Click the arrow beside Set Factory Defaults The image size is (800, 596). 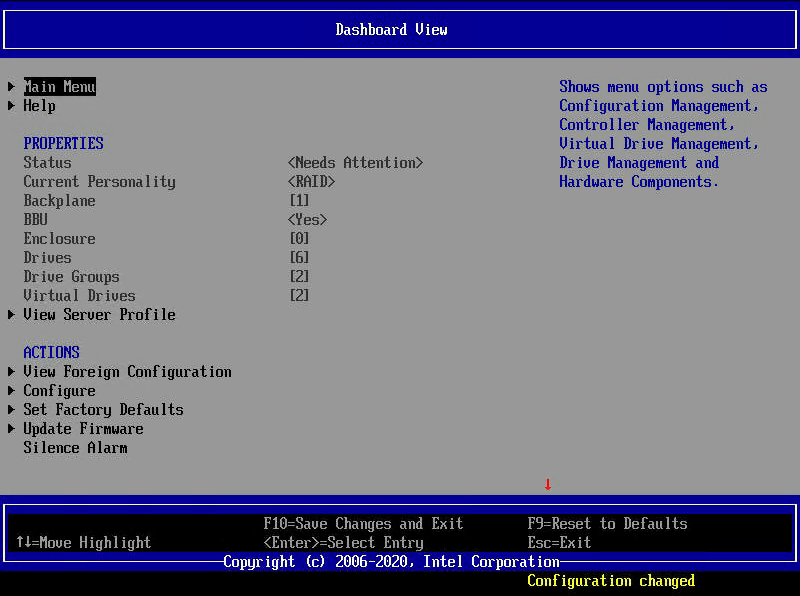pos(11,409)
